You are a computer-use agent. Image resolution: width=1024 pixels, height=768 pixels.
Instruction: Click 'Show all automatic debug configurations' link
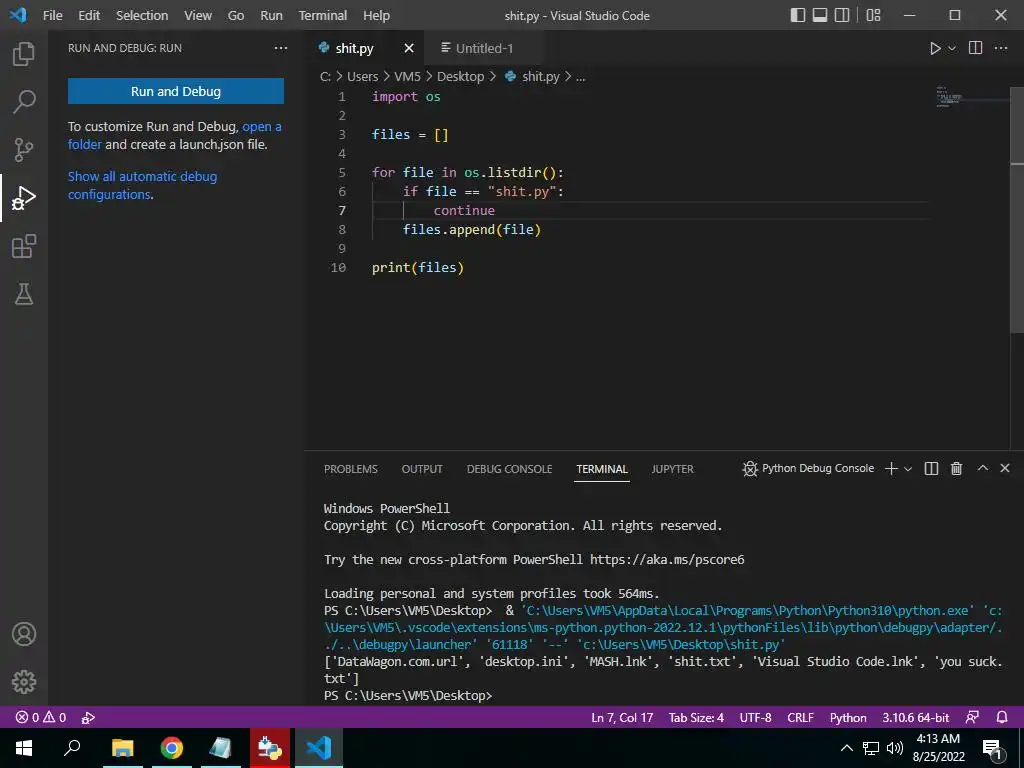pos(142,185)
